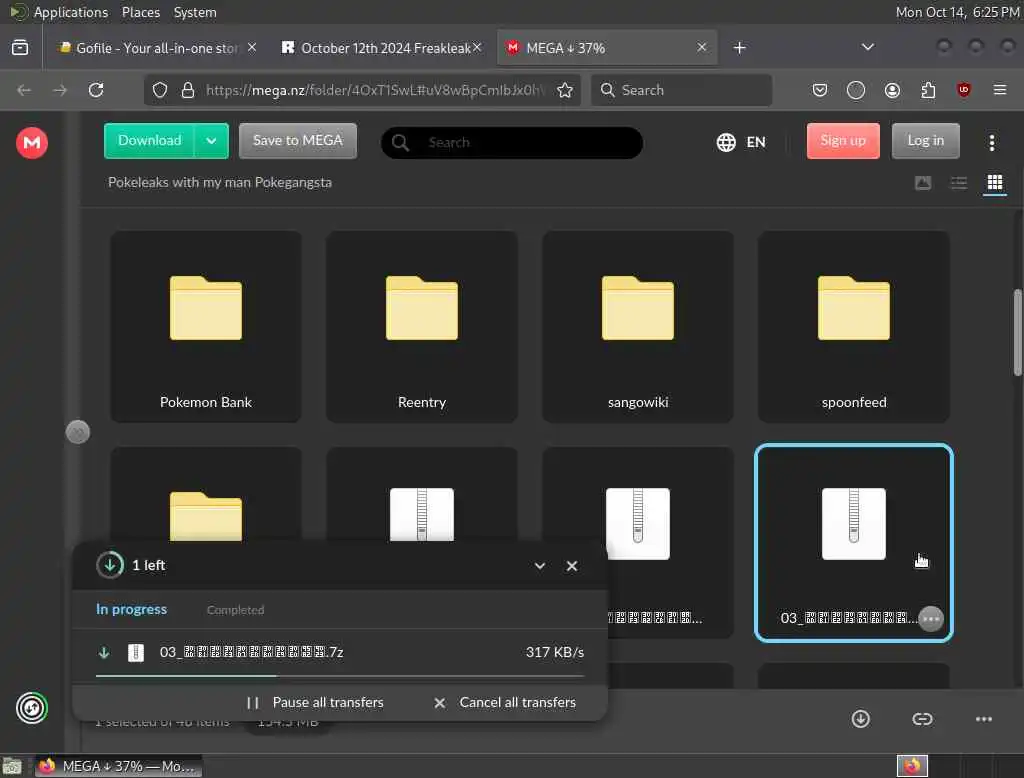Save to Pocket icon

820,89
